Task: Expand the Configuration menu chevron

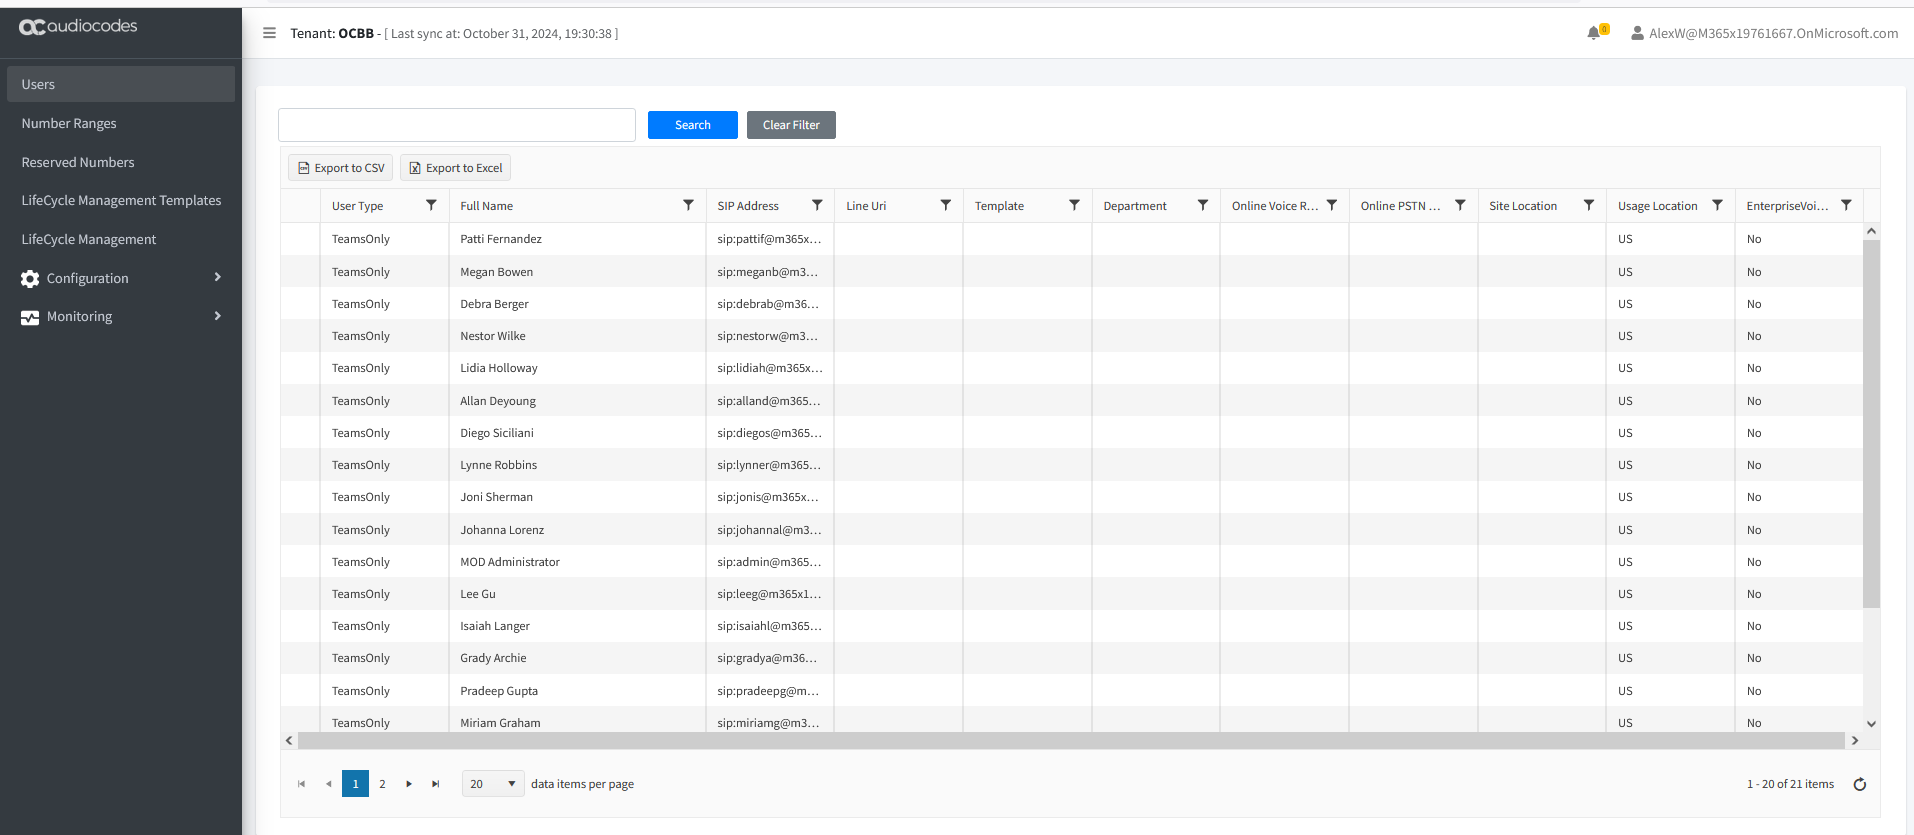Action: [x=218, y=277]
